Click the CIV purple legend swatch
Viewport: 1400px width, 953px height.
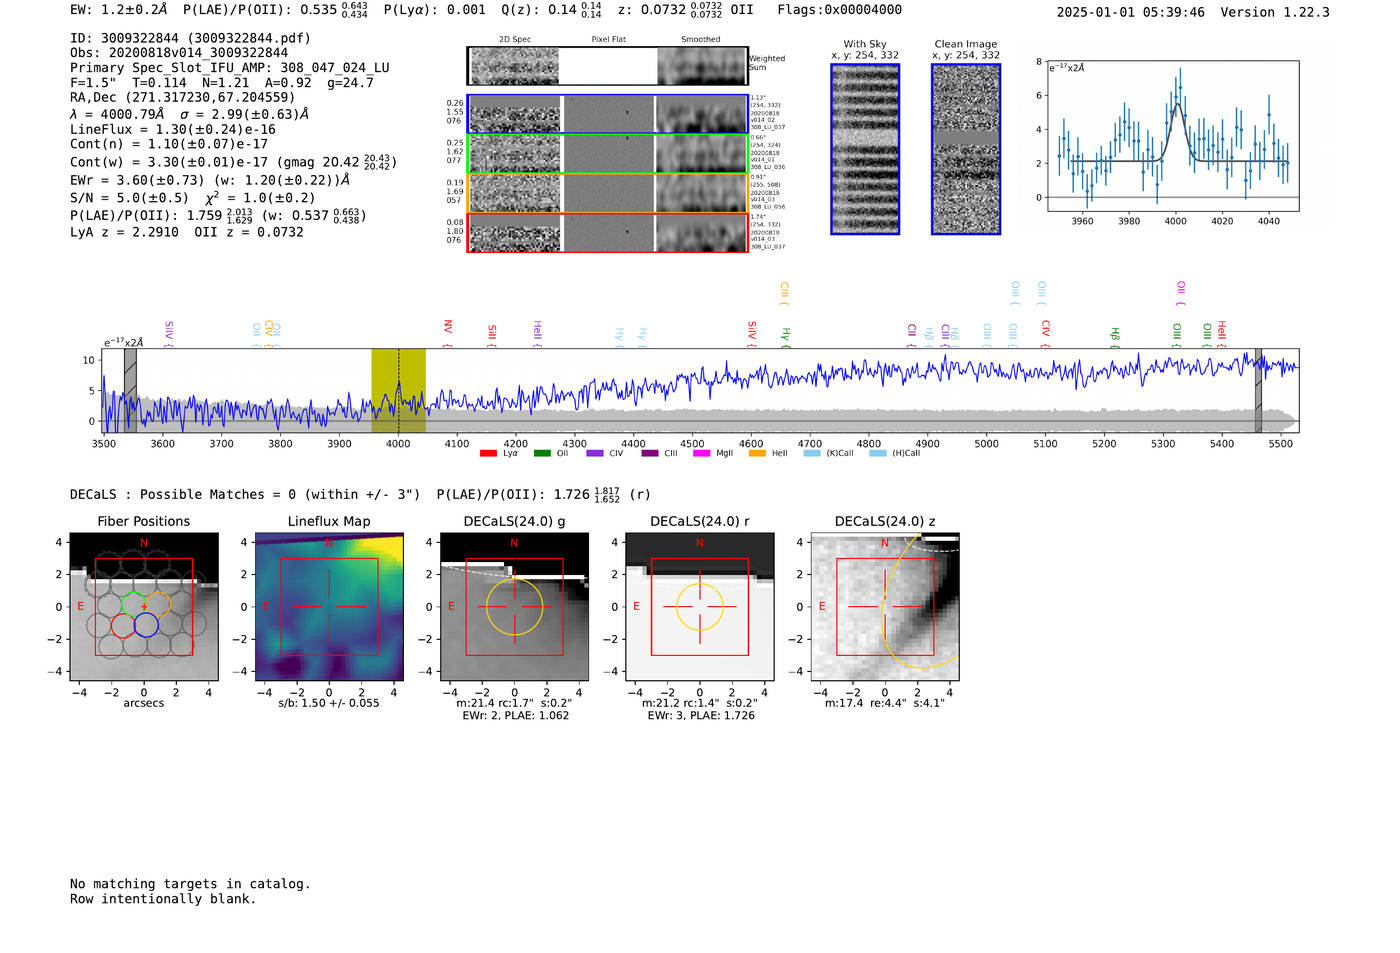[x=595, y=453]
